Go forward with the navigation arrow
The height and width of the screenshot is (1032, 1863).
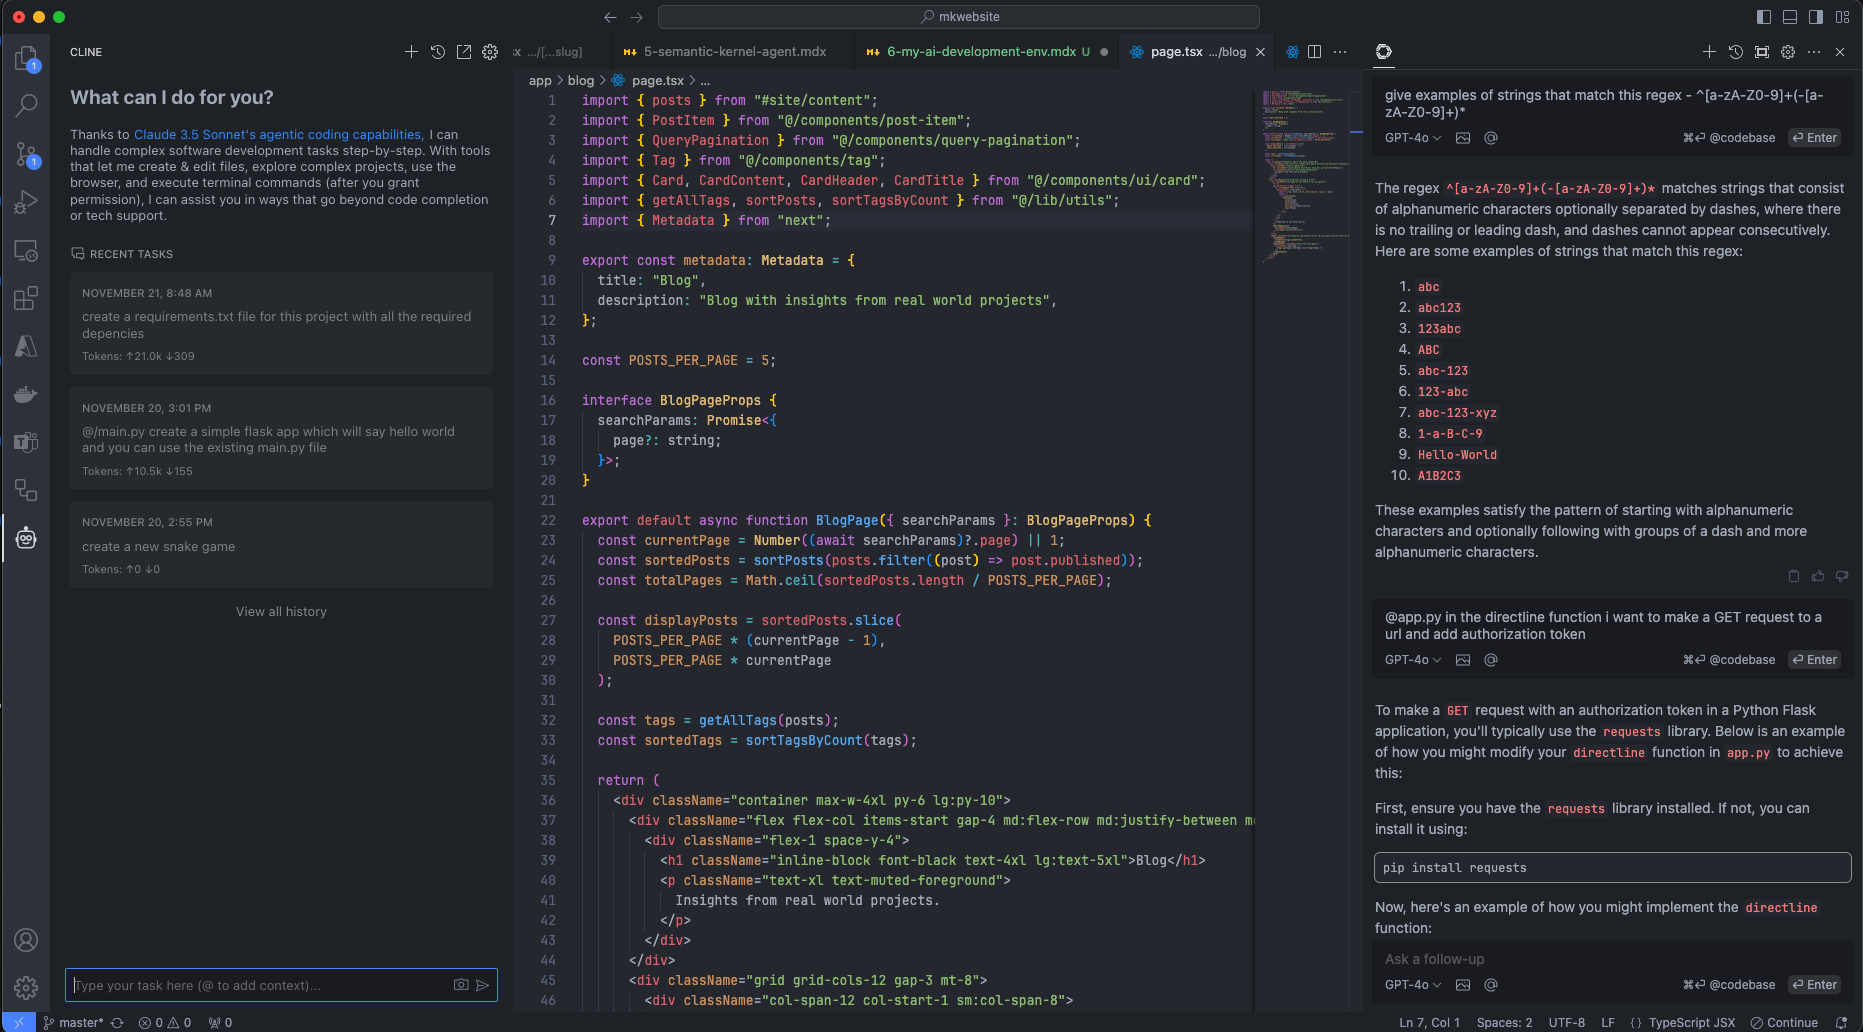[637, 17]
